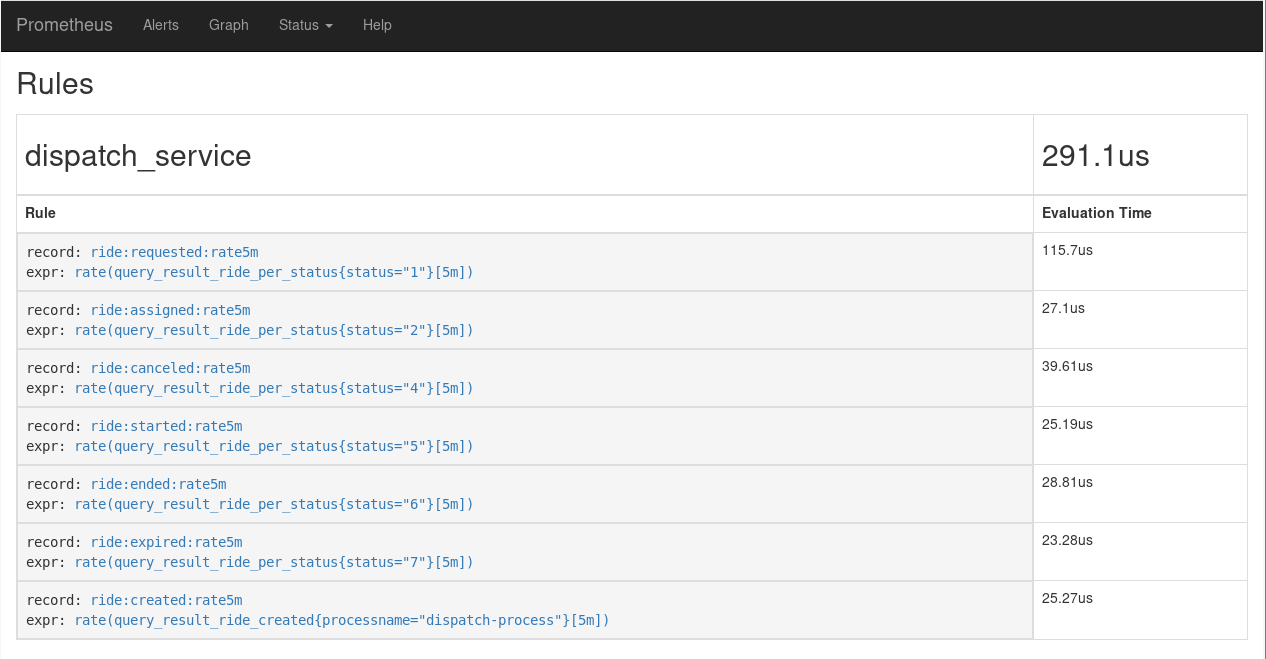Viewport: 1266px width, 659px height.
Task: Open the query_result_ride_created expression link
Action: (342, 620)
